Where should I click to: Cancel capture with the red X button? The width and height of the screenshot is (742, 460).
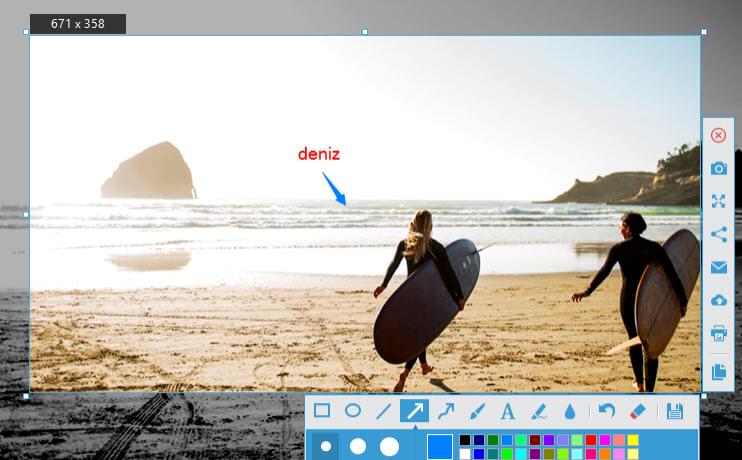(x=718, y=135)
